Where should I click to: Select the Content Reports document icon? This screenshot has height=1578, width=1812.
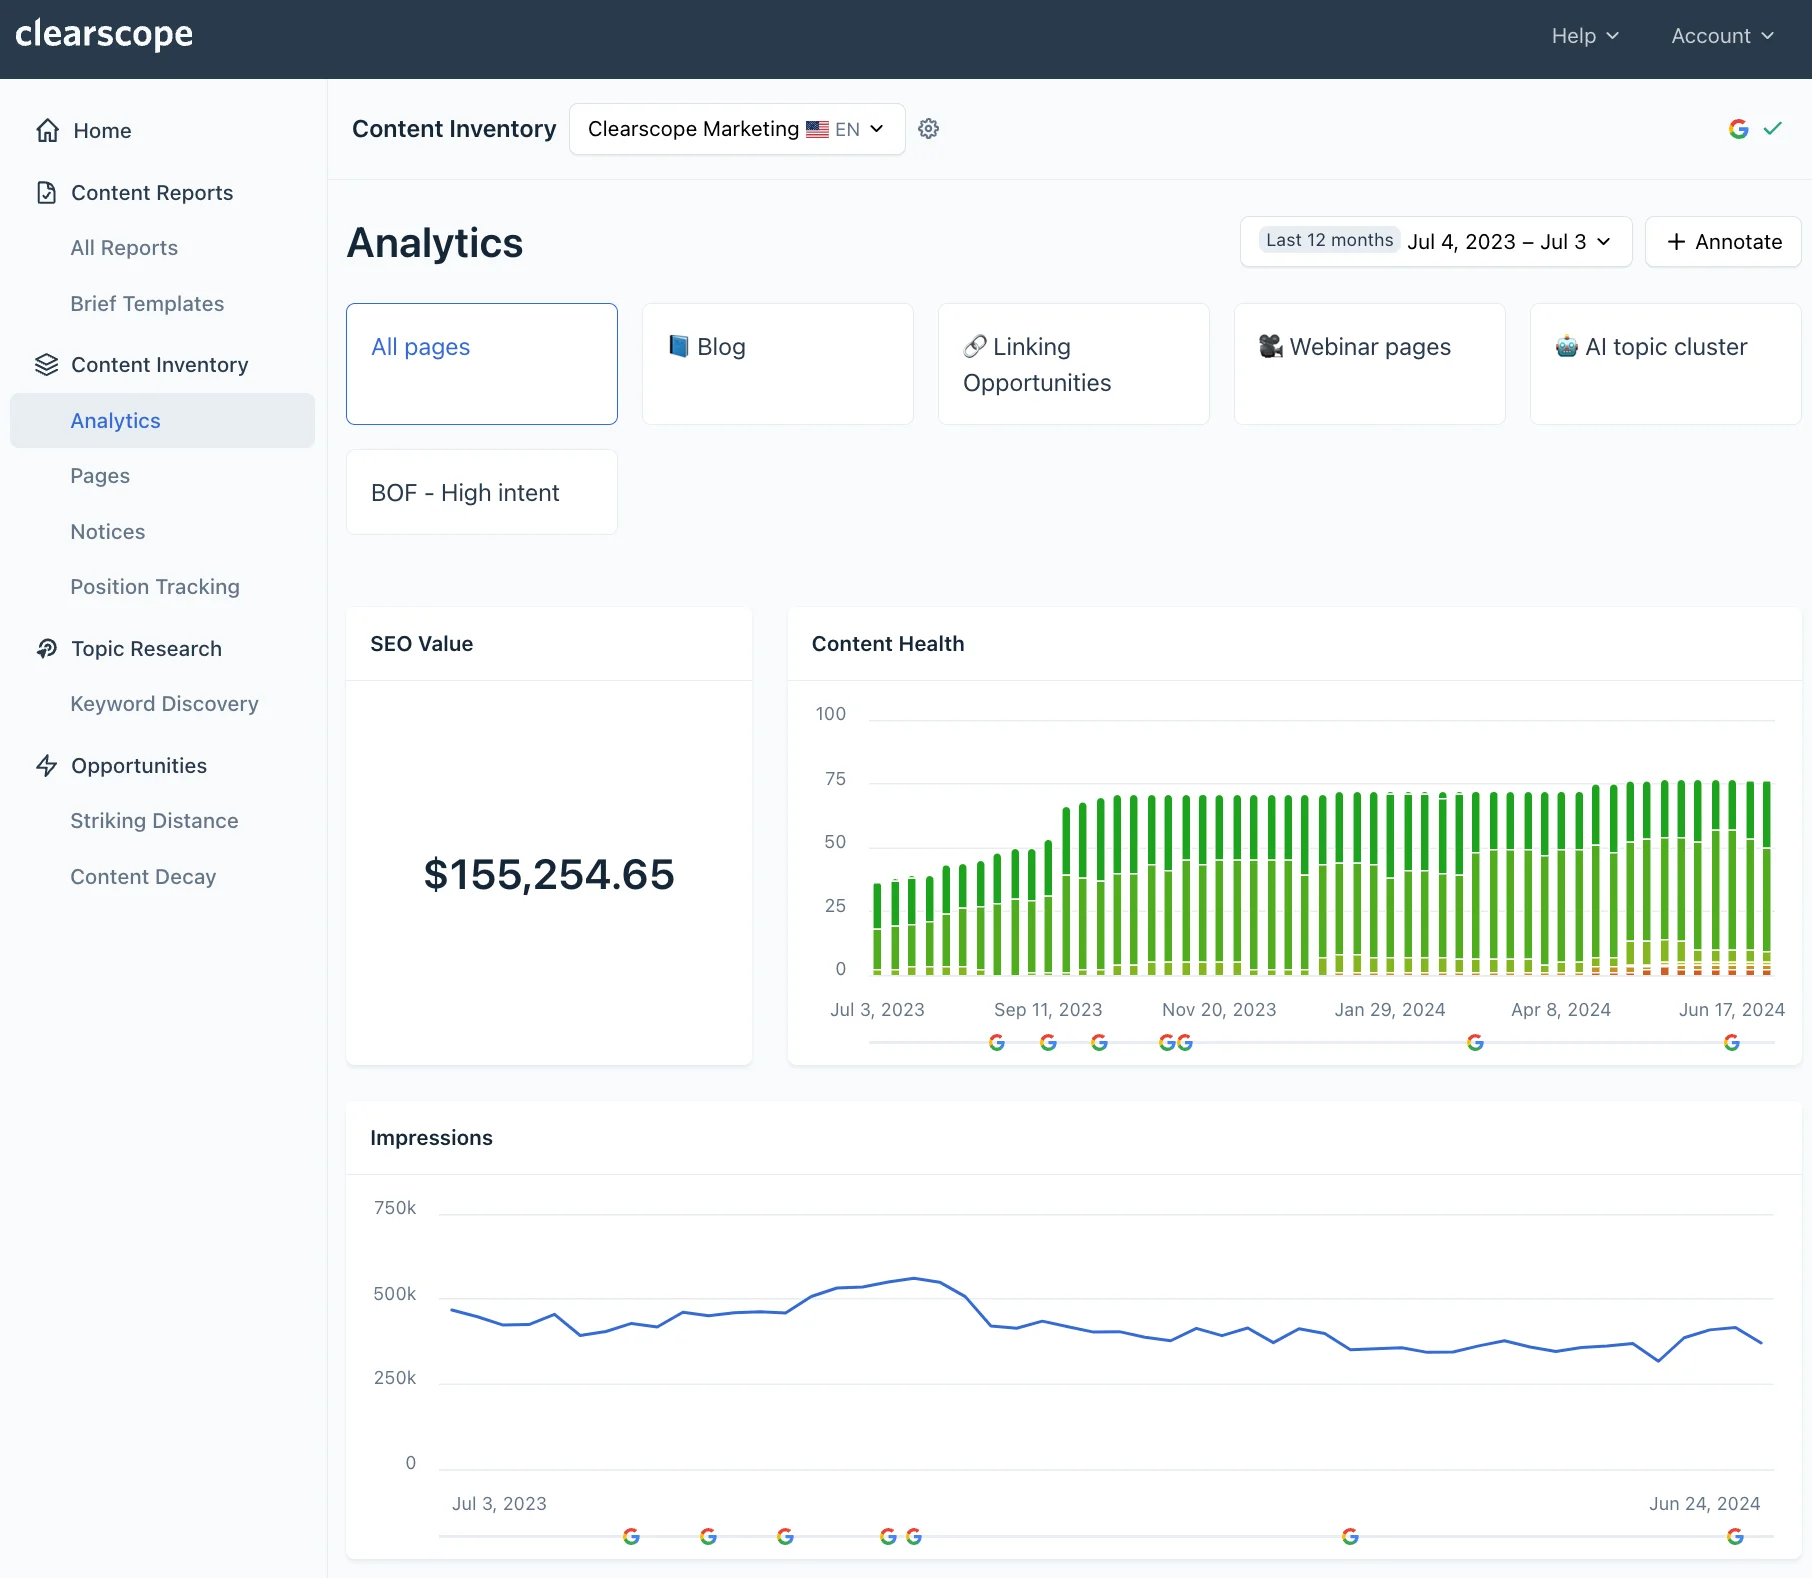click(47, 192)
